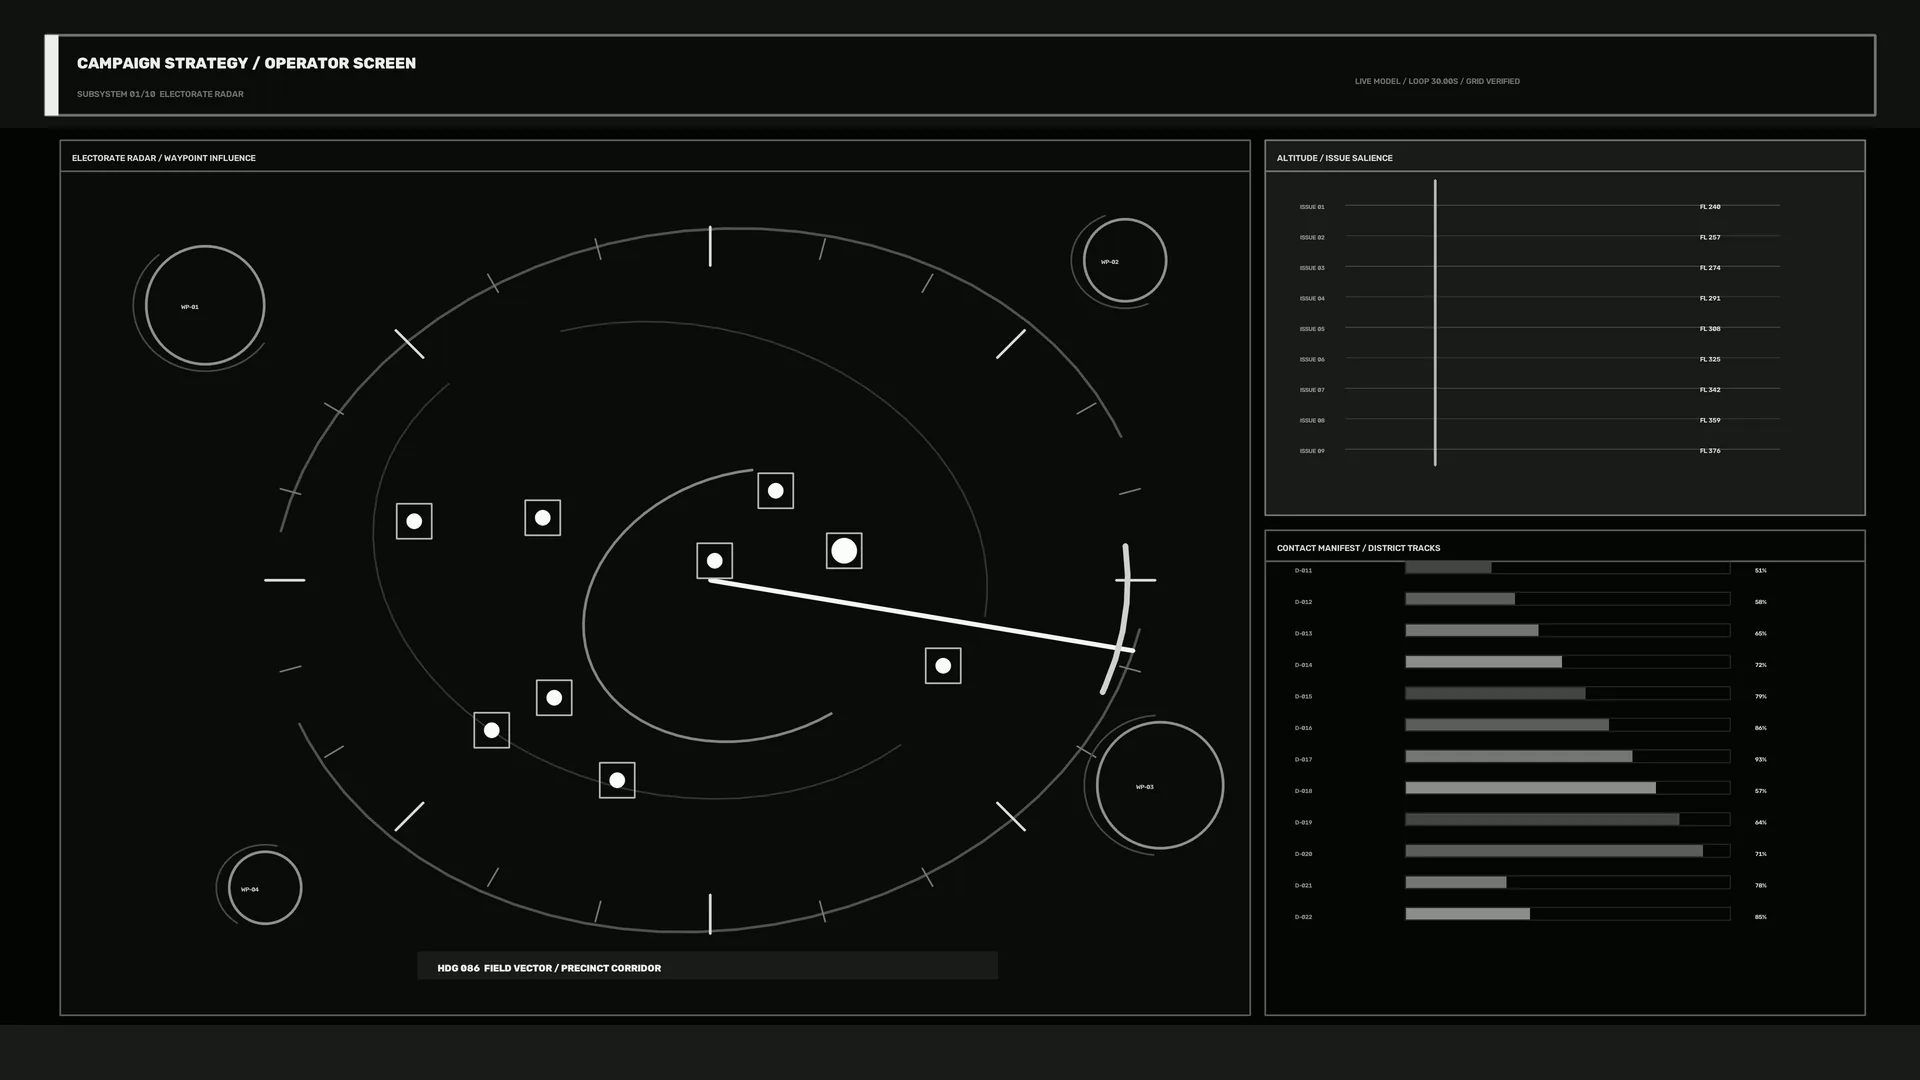Click the 65% value for D-013
1920x1080 pixels.
[1760, 634]
